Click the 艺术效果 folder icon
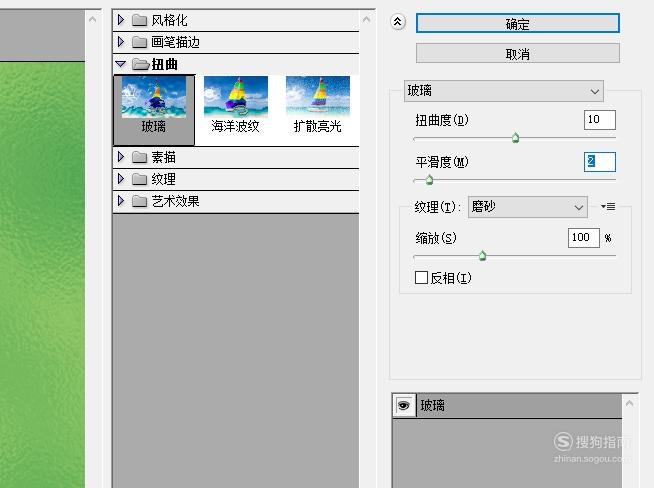Image resolution: width=654 pixels, height=488 pixels. pos(139,201)
